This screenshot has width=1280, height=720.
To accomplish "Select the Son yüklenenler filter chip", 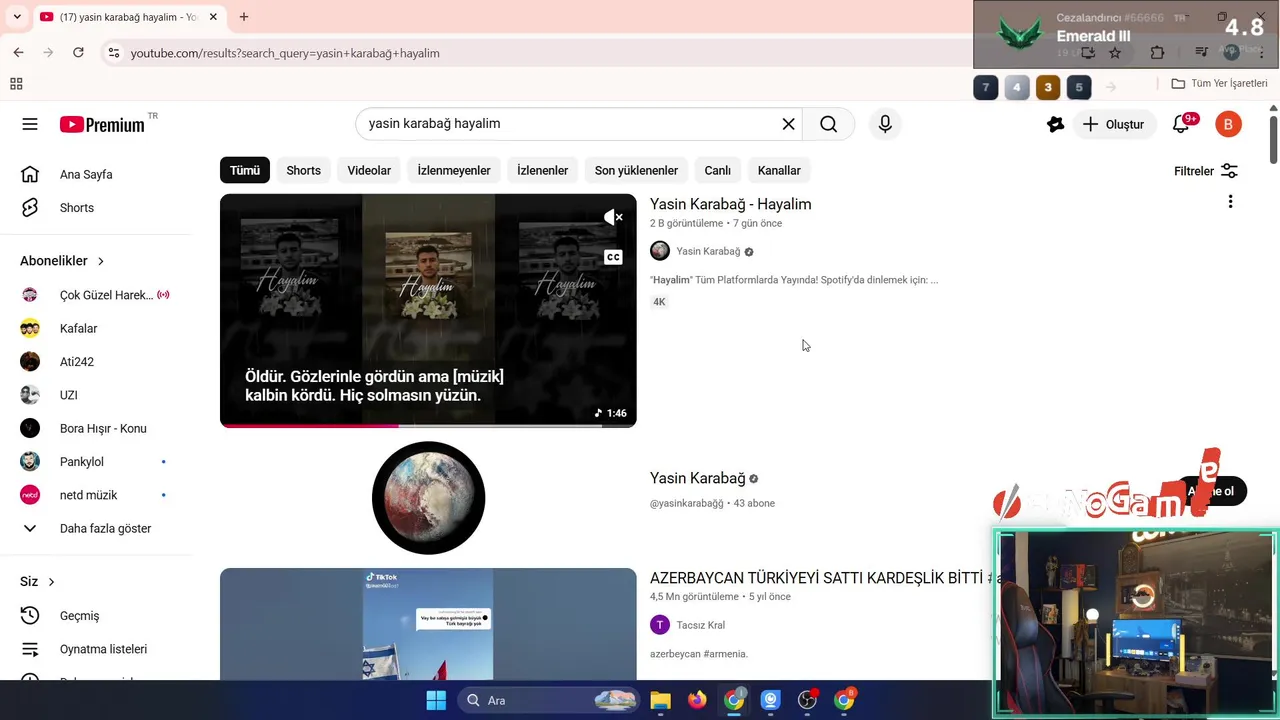I will pos(636,170).
